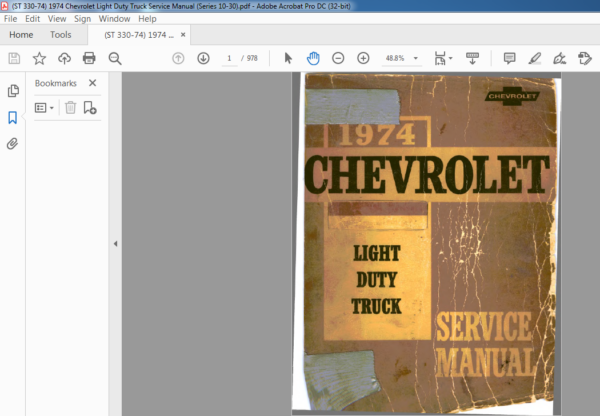This screenshot has width=600, height=416.
Task: Go to next page arrow icon
Action: tap(203, 58)
